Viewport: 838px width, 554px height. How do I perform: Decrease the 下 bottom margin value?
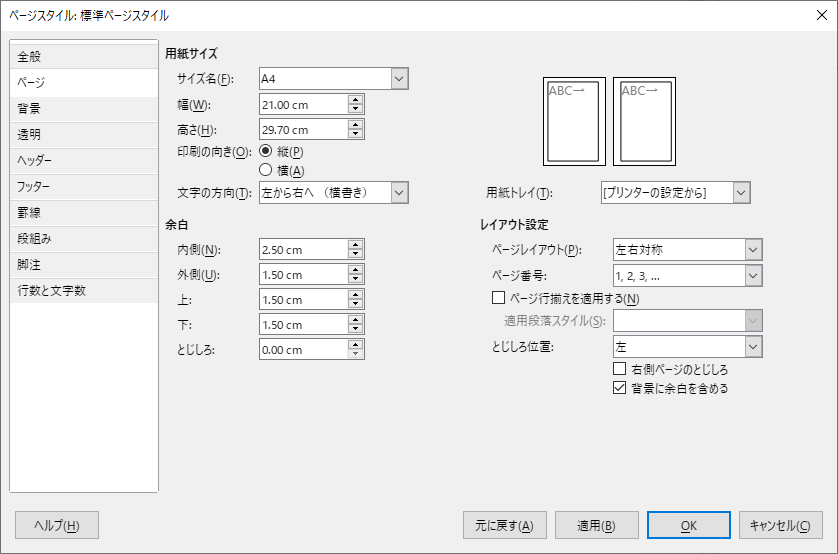(x=355, y=330)
